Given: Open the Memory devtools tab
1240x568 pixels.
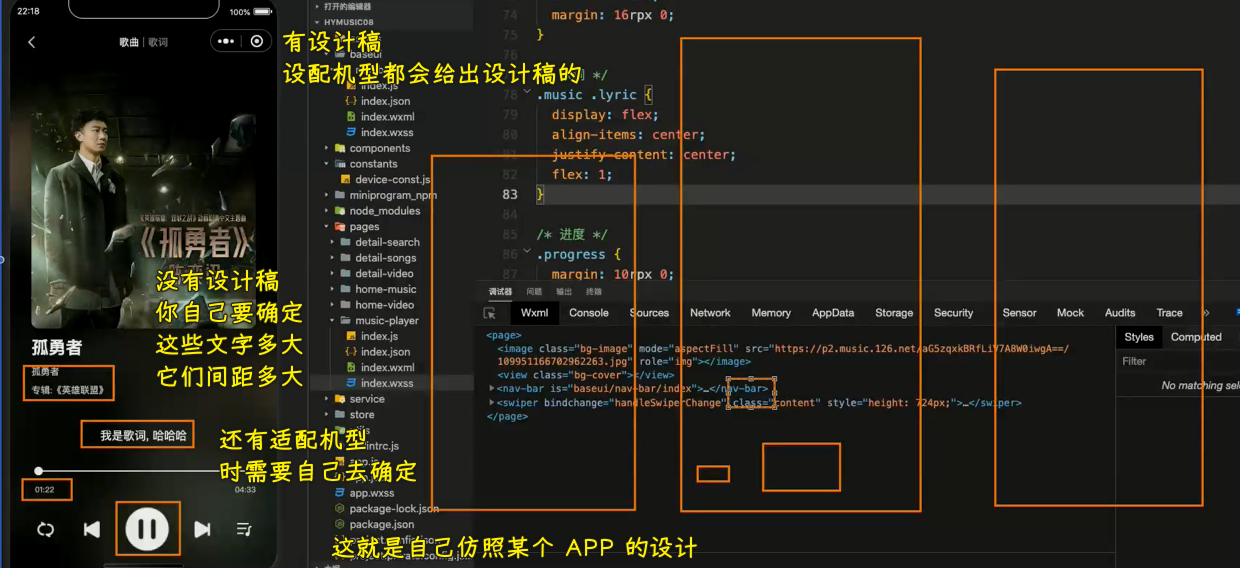Looking at the screenshot, I should click(771, 313).
